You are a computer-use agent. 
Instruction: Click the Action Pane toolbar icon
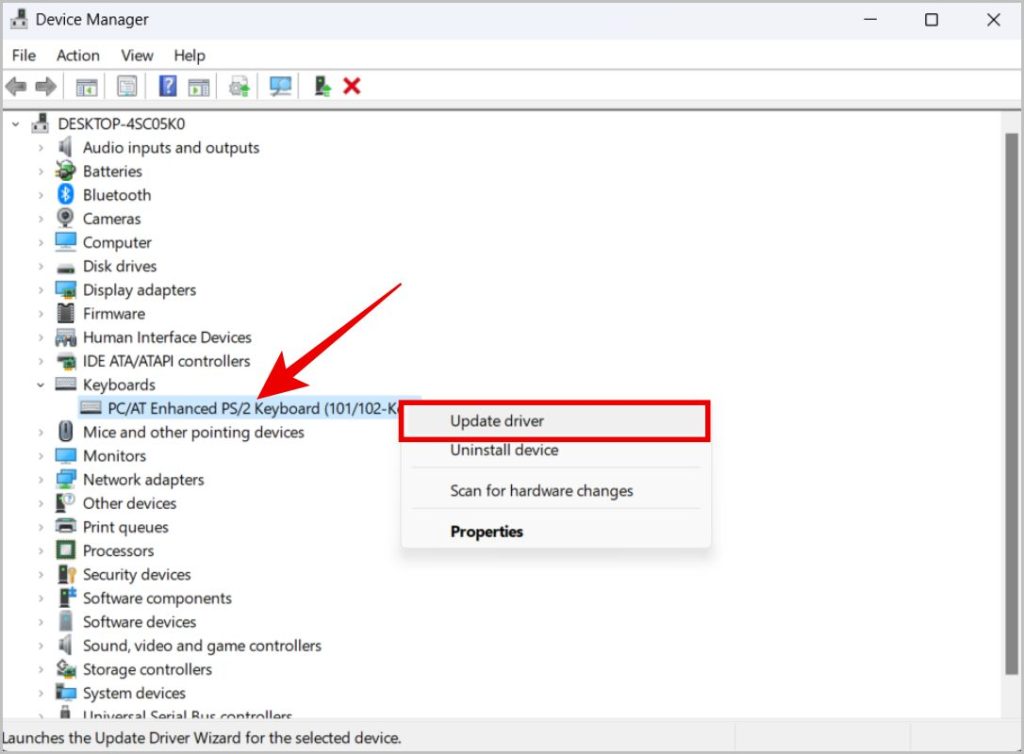199,86
